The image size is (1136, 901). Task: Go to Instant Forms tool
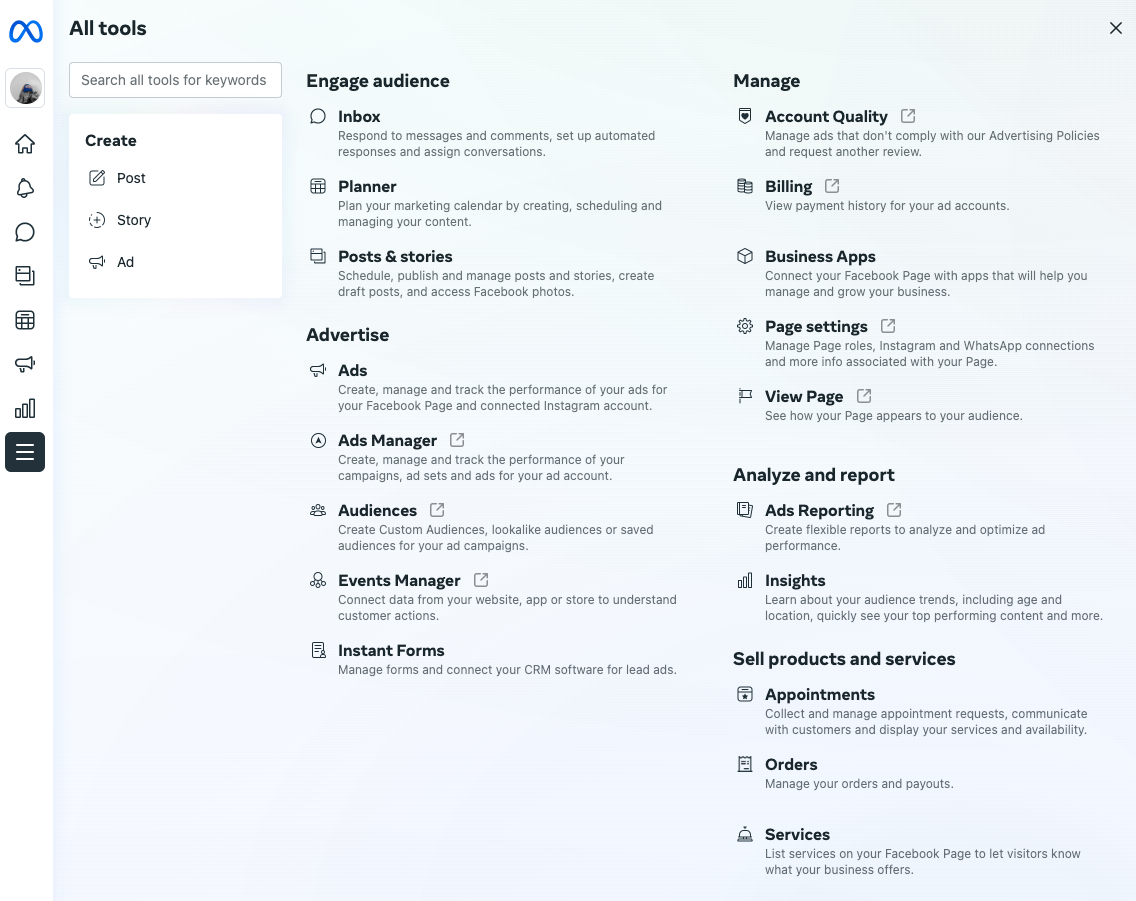coord(391,650)
